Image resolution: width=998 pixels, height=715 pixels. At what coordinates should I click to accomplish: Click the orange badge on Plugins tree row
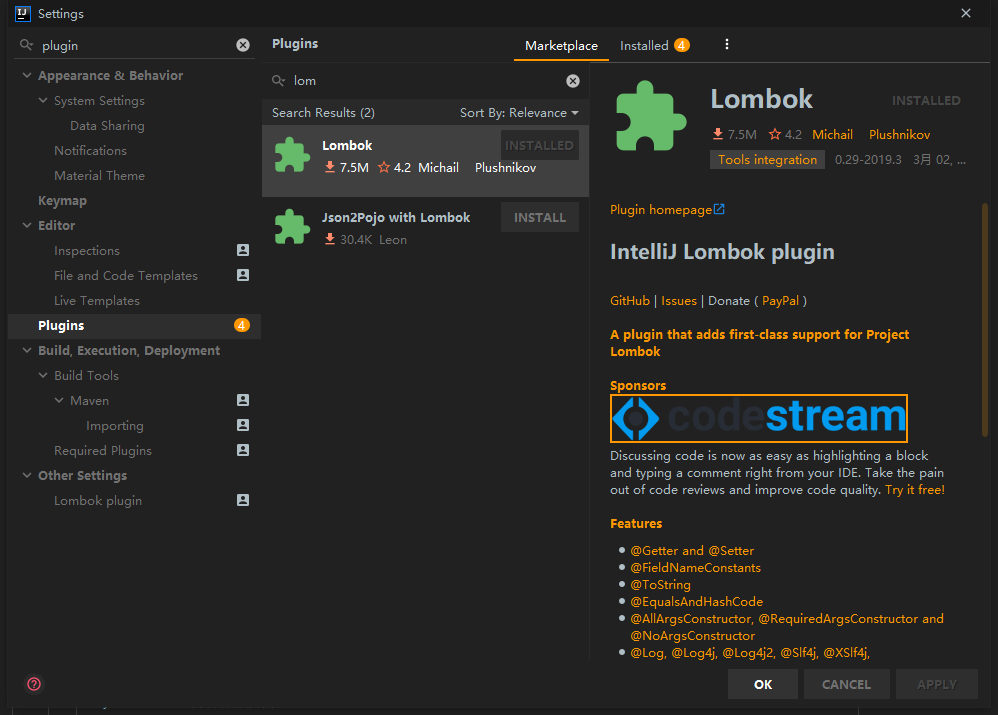242,325
